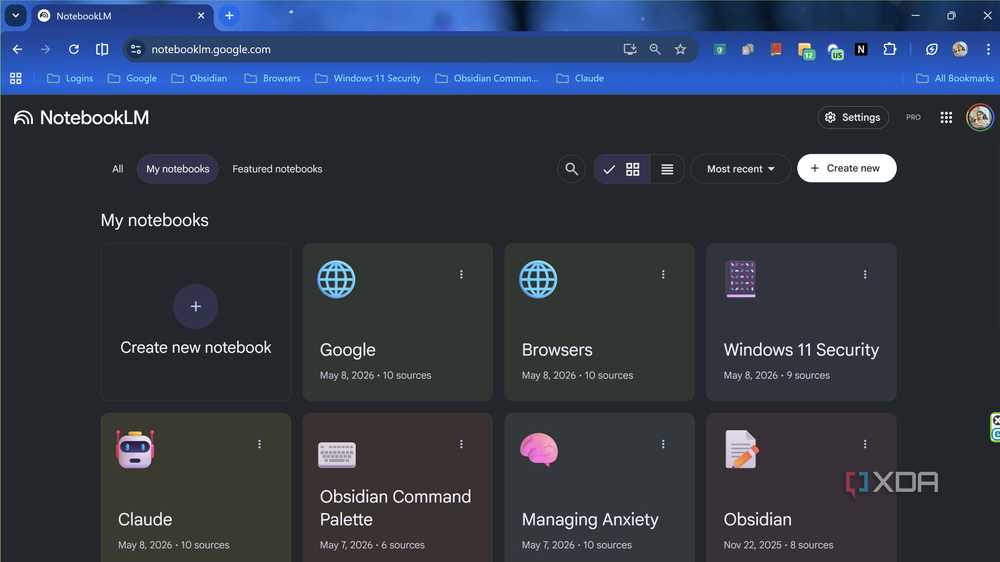1000x562 pixels.
Task: Open the tab search dropdown arrow
Action: (15, 15)
